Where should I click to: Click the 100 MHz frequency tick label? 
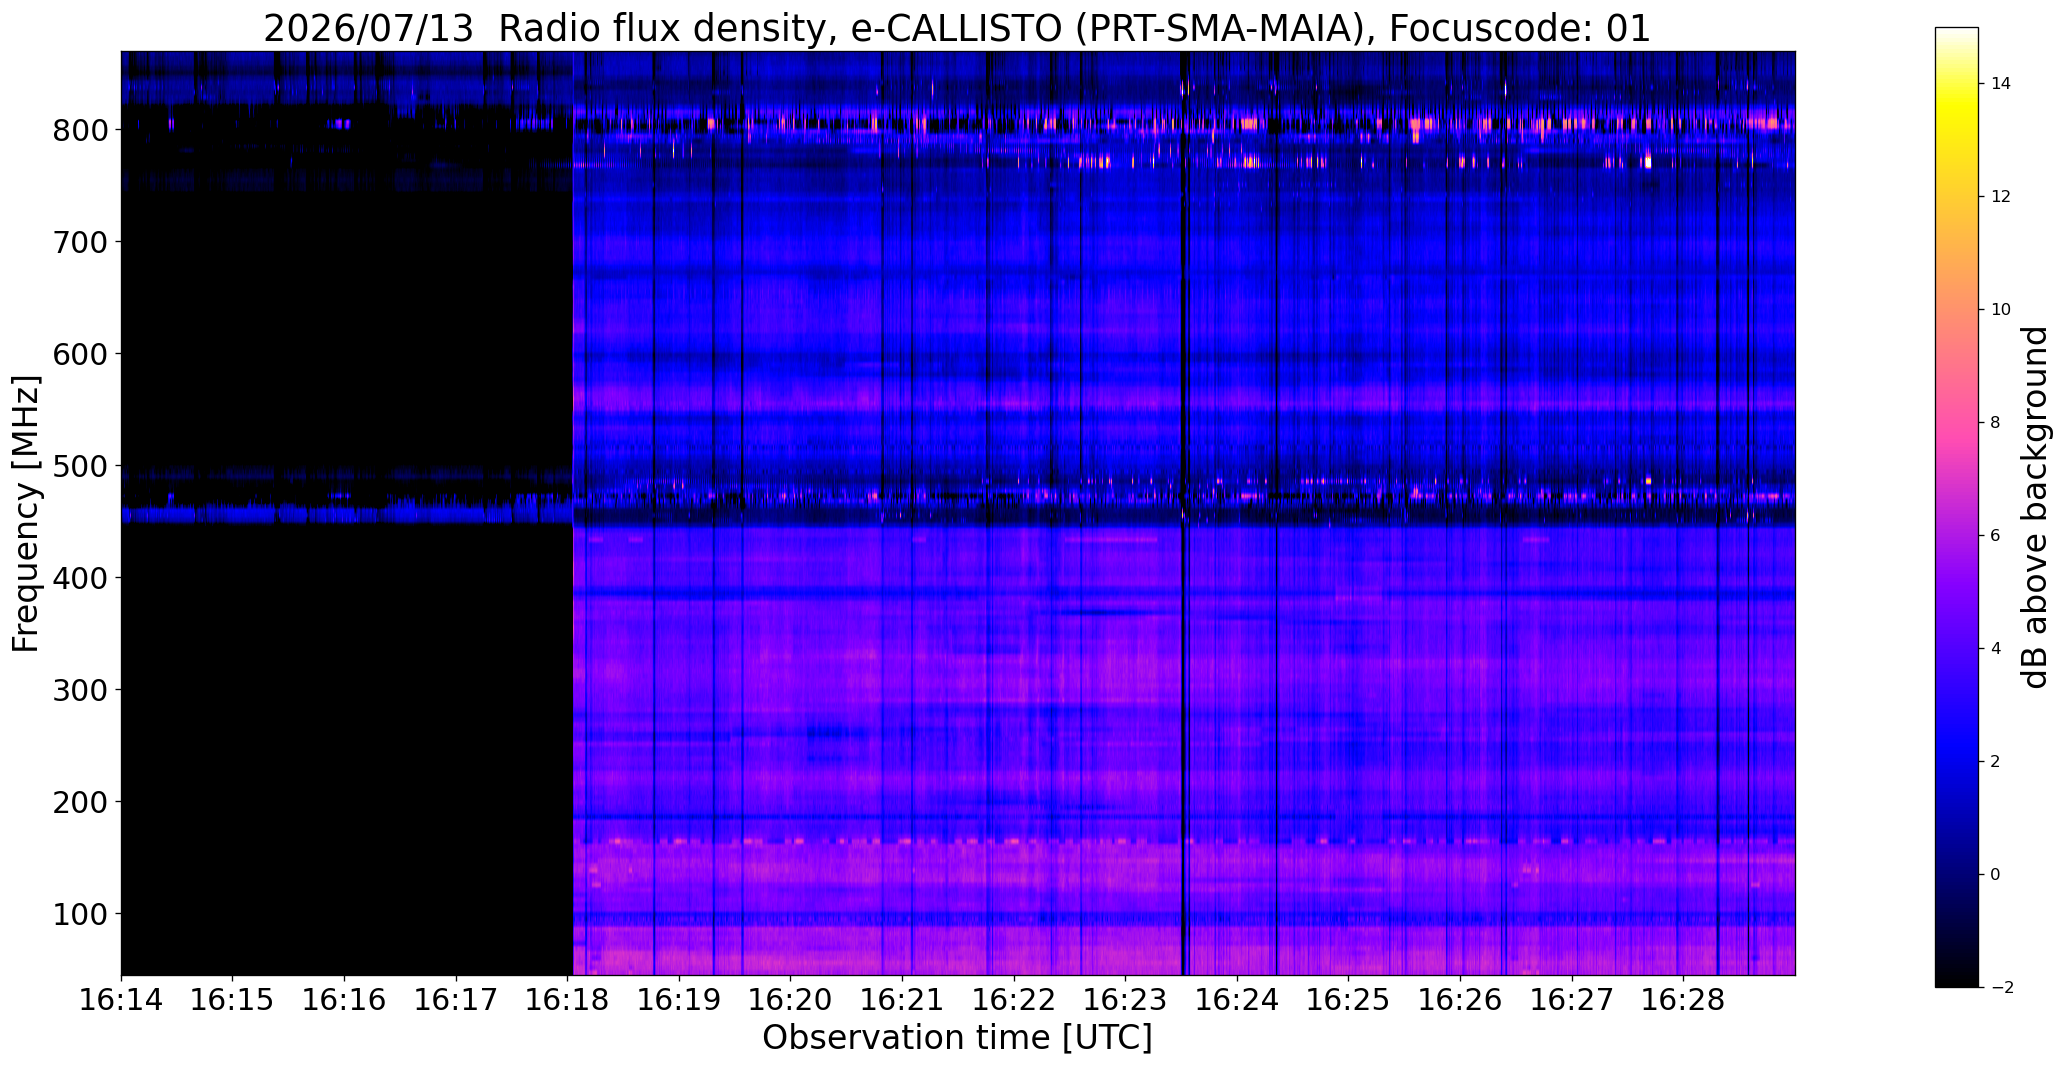[x=79, y=914]
